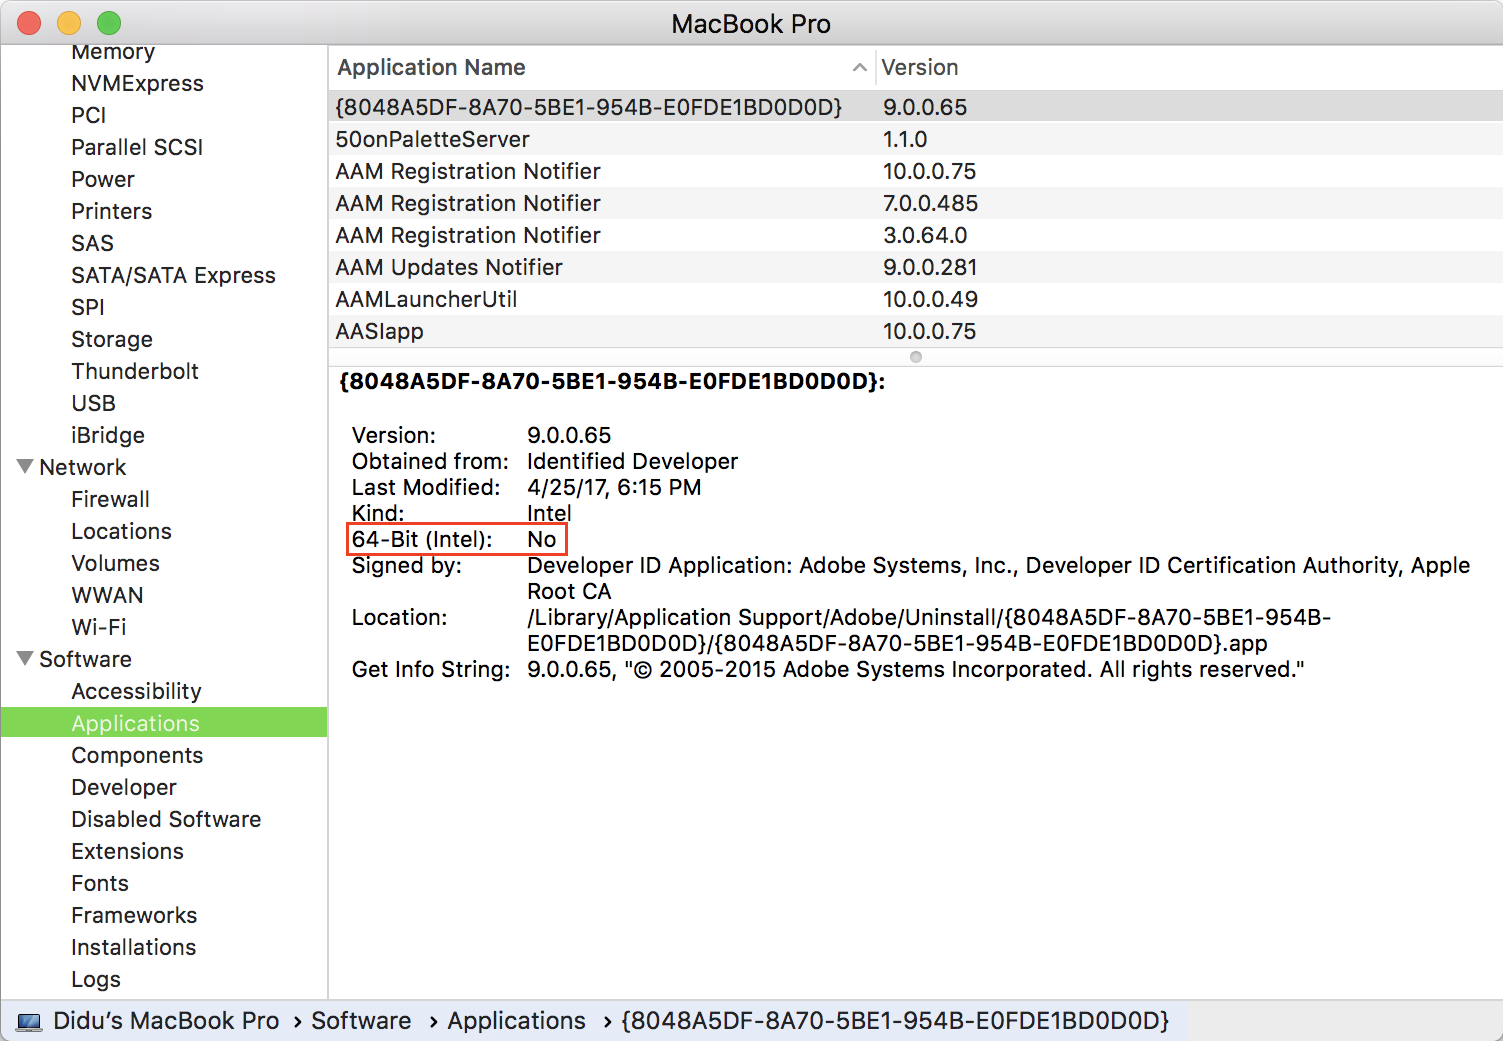Viewport: 1503px width, 1041px height.
Task: Select the AASIapp row
Action: pos(915,331)
